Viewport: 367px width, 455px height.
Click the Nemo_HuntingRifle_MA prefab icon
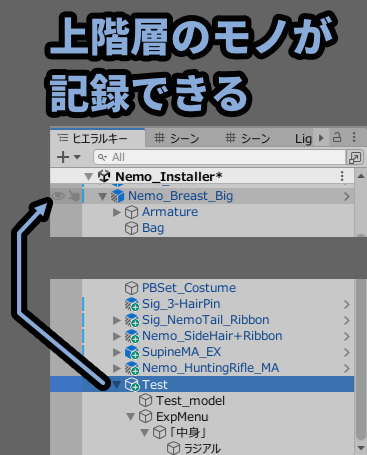click(132, 368)
